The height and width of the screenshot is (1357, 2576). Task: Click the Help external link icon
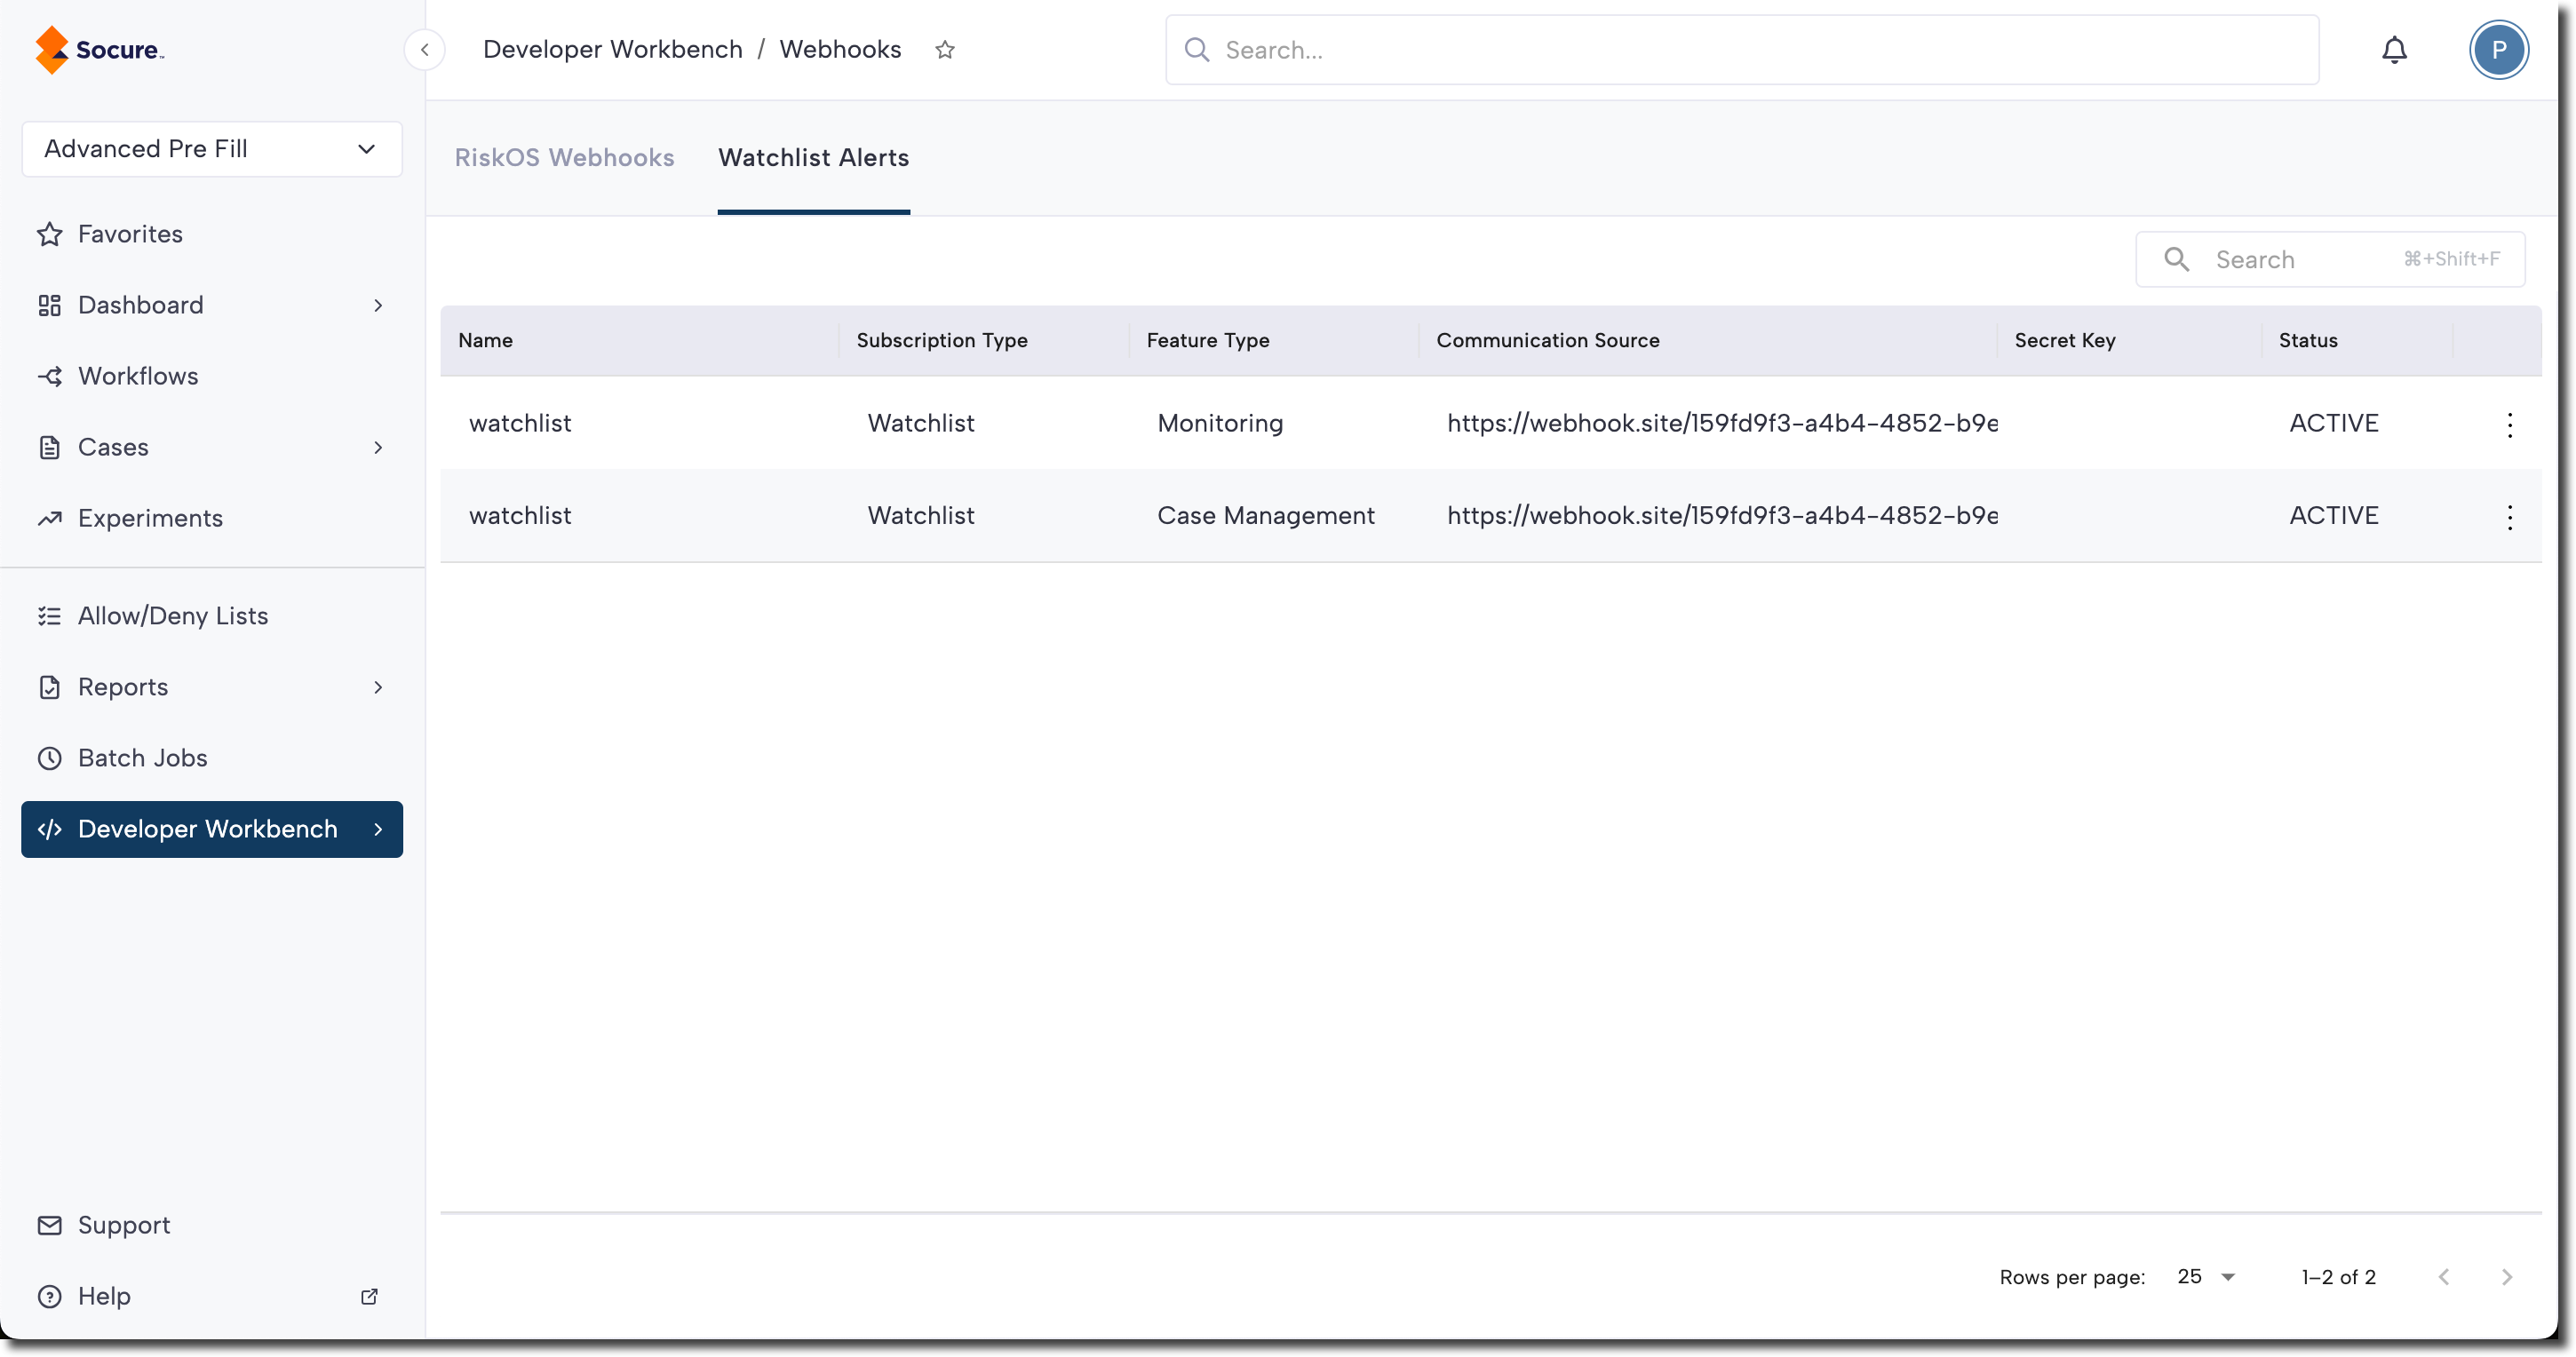(369, 1296)
